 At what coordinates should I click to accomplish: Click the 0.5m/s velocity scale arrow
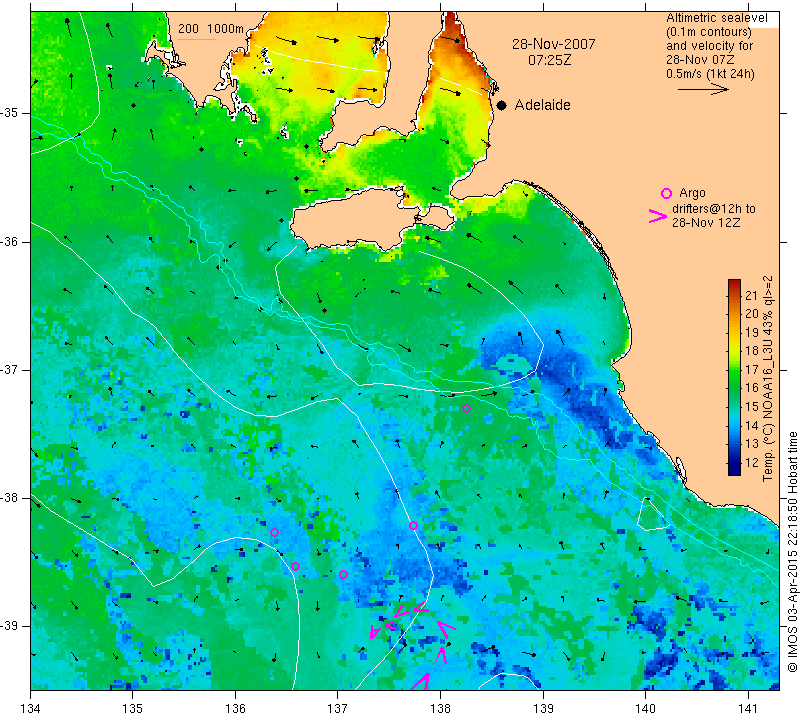pyautogui.click(x=703, y=89)
